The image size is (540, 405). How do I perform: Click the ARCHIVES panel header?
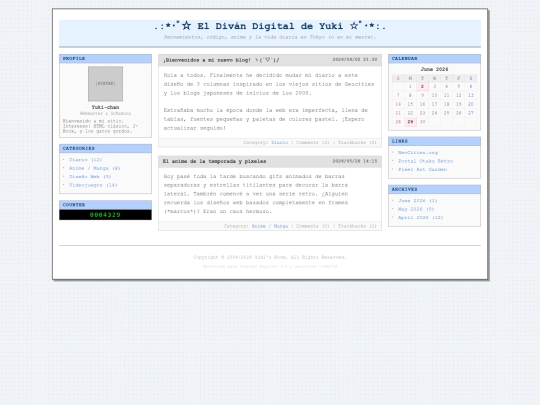click(x=434, y=189)
